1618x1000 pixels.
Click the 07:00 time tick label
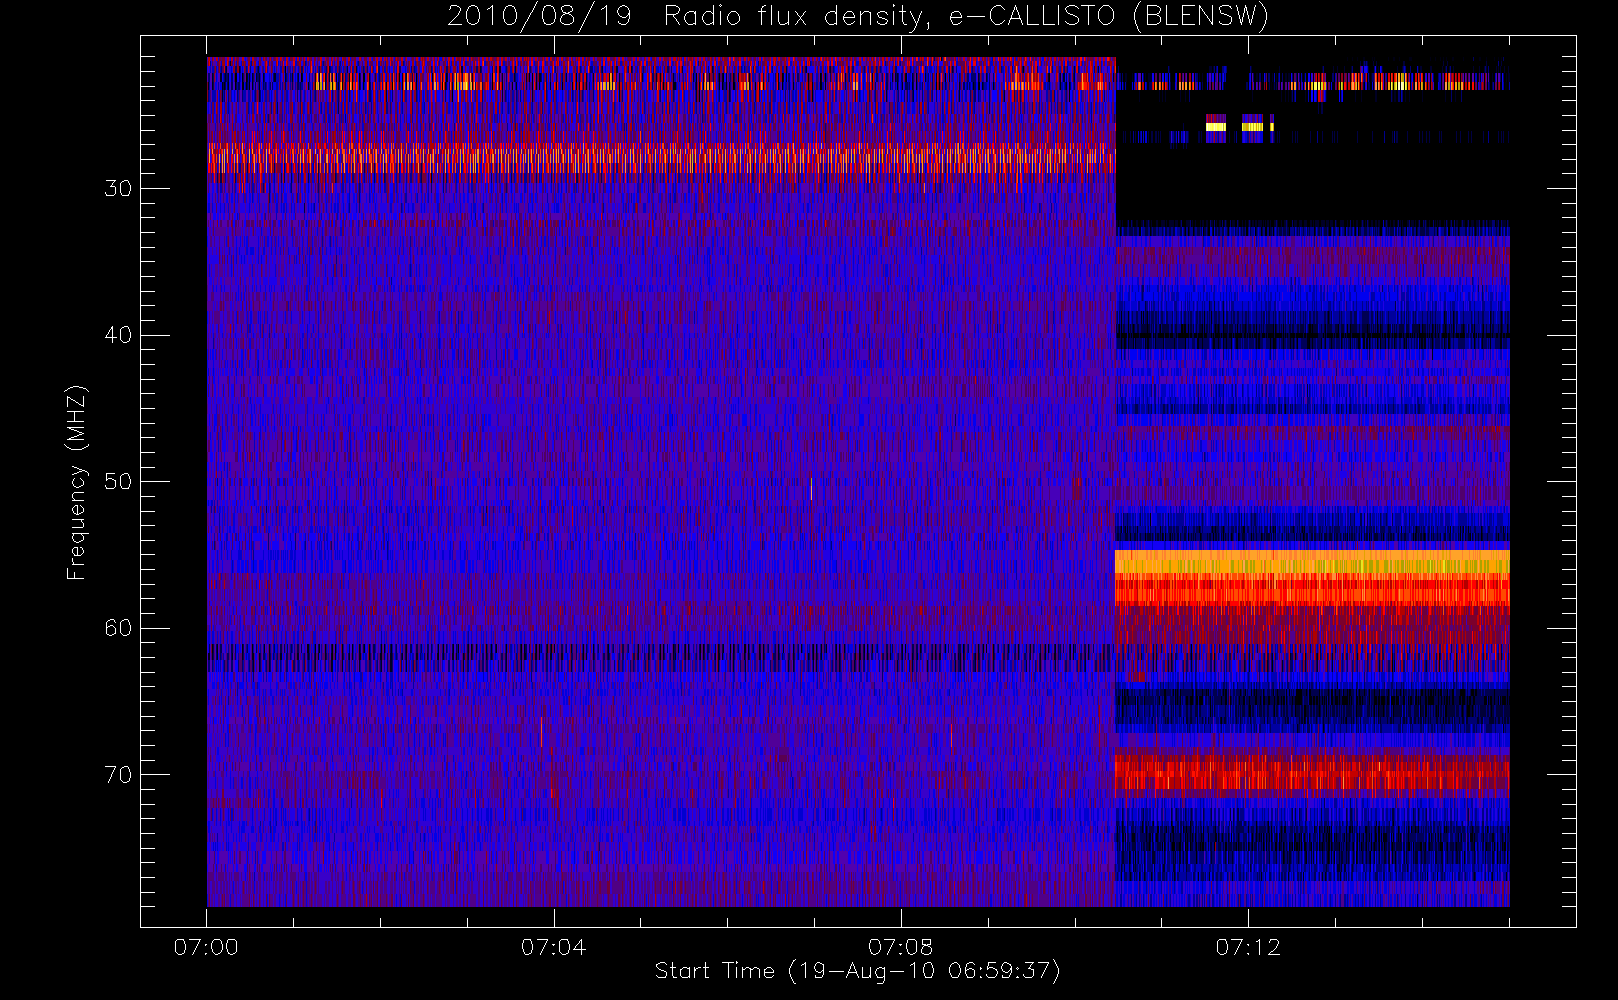206,947
